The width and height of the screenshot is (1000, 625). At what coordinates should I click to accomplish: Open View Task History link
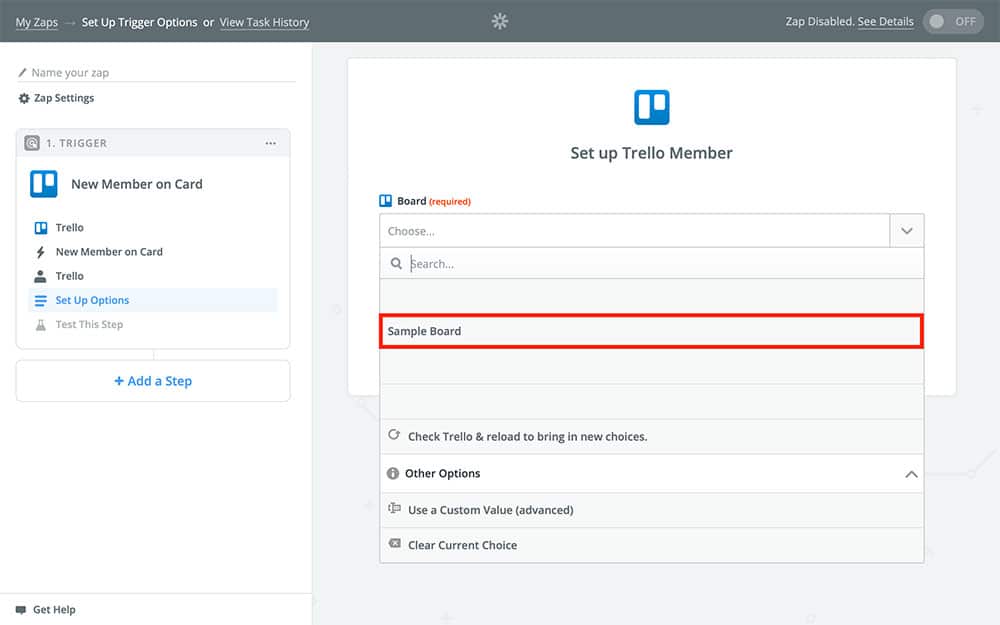pos(264,22)
